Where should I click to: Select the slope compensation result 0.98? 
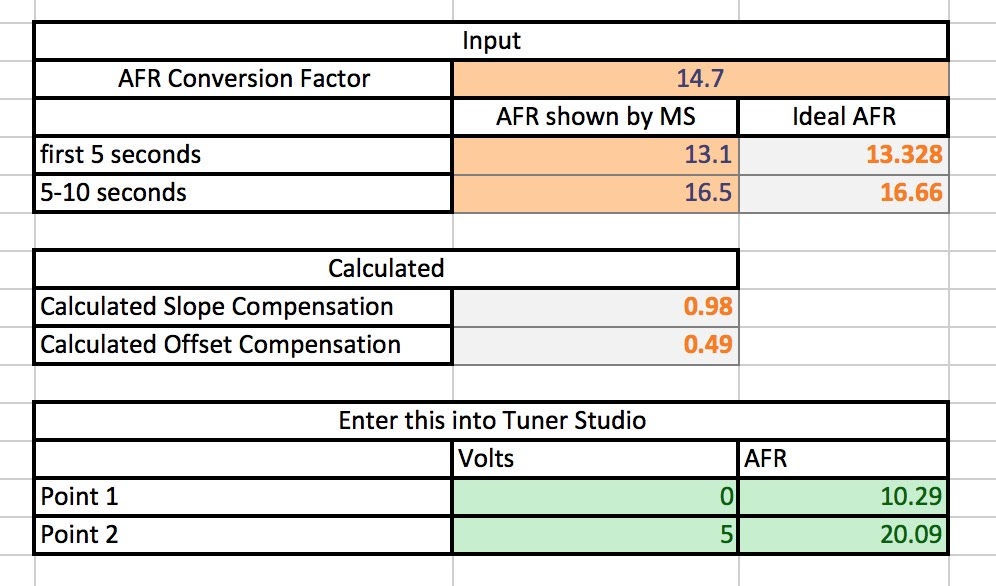click(x=595, y=306)
